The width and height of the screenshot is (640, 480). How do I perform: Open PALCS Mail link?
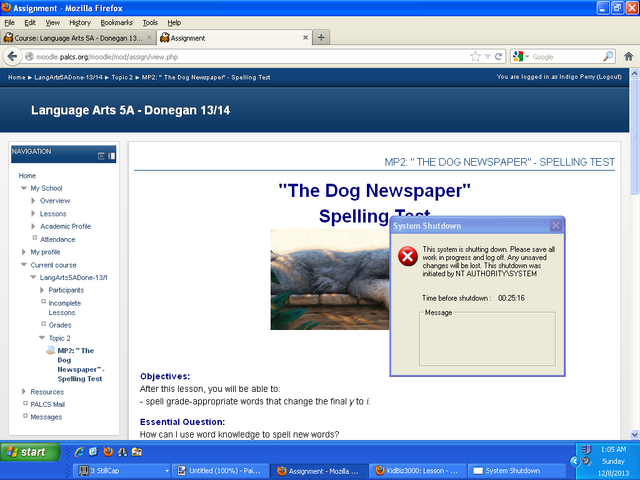(47, 404)
